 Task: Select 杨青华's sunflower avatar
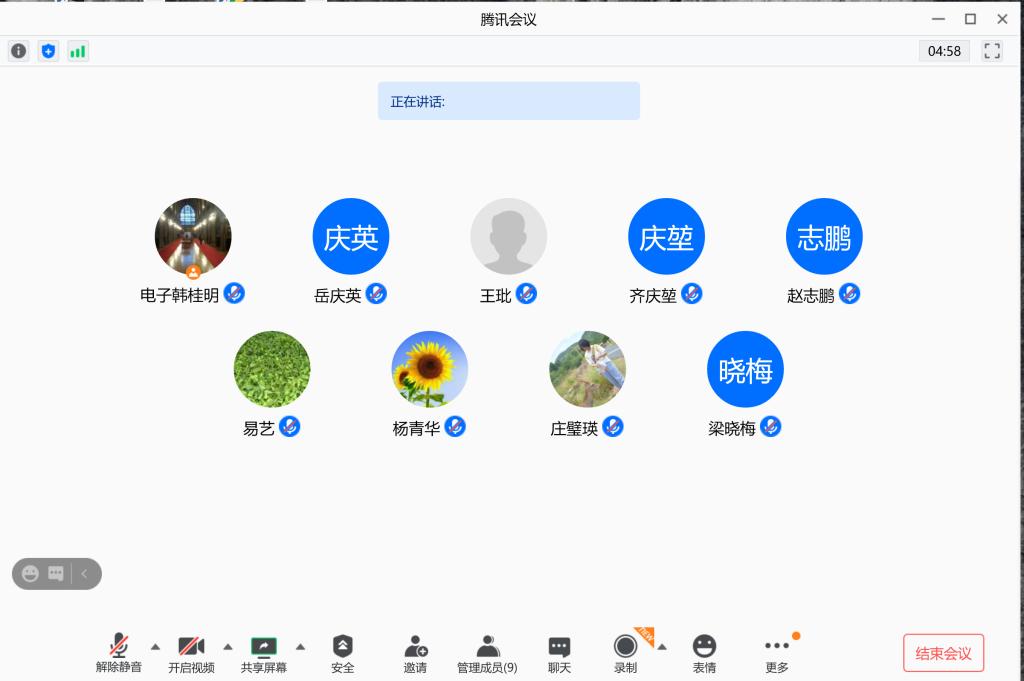tap(429, 369)
